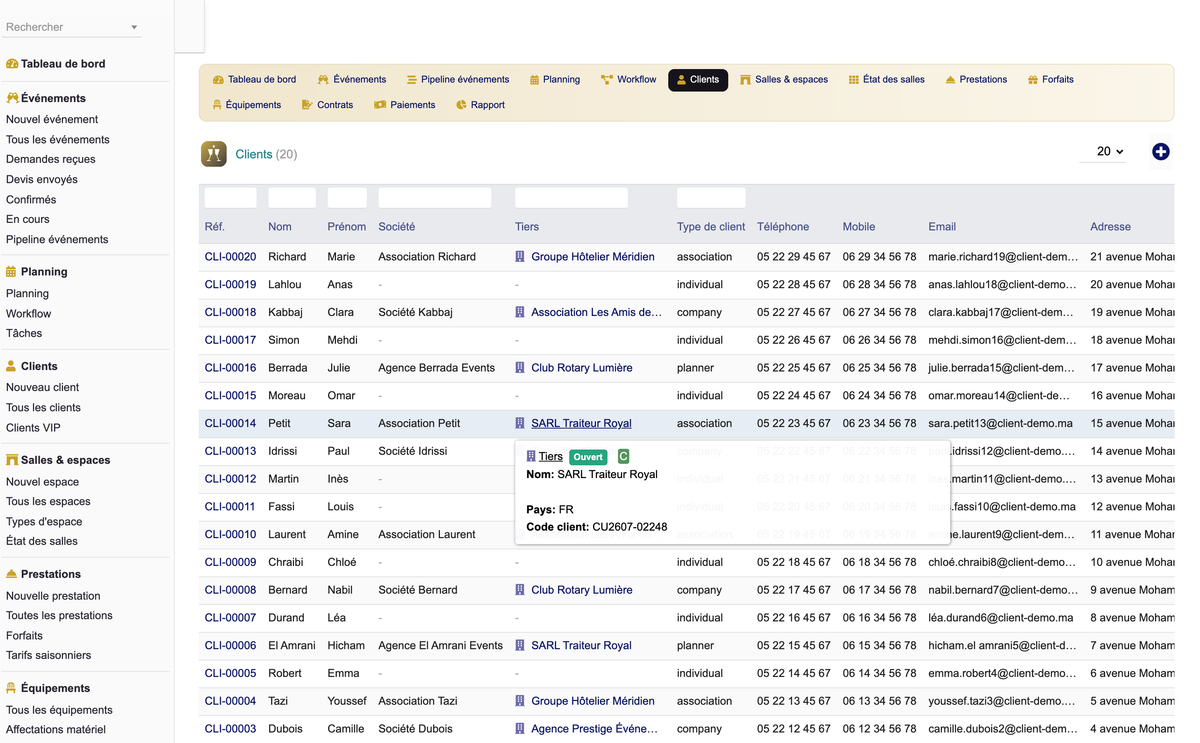Screen dimensions: 1200x743
Task: Open the Tableau de bord tab in the top bar
Action: coord(254,80)
